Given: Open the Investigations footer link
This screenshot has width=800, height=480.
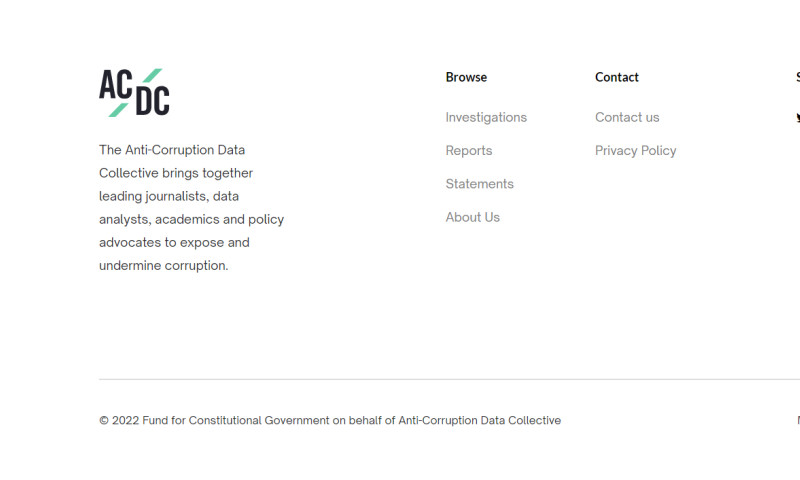Looking at the screenshot, I should pyautogui.click(x=486, y=117).
